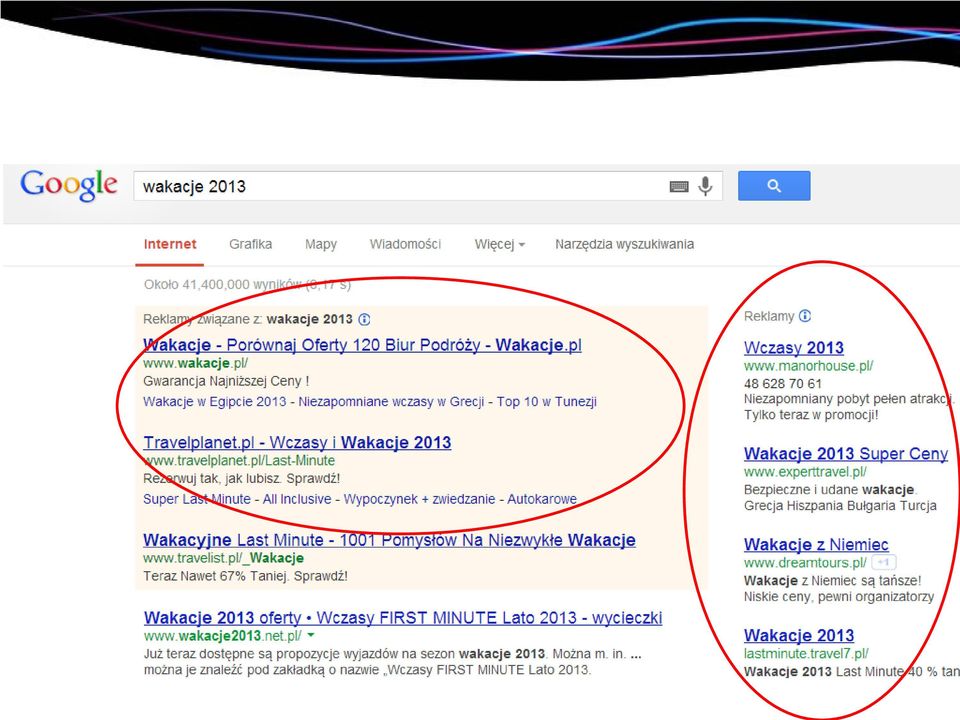960x720 pixels.
Task: Select the Internet tab
Action: tap(170, 244)
